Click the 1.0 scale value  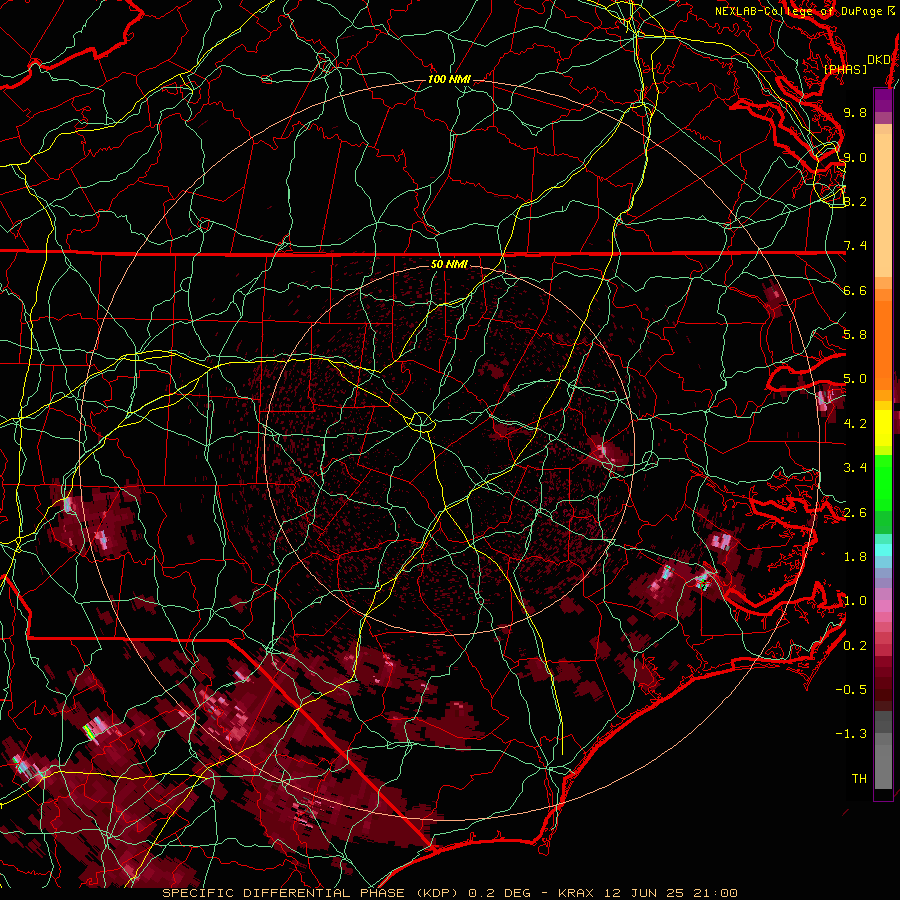855,601
